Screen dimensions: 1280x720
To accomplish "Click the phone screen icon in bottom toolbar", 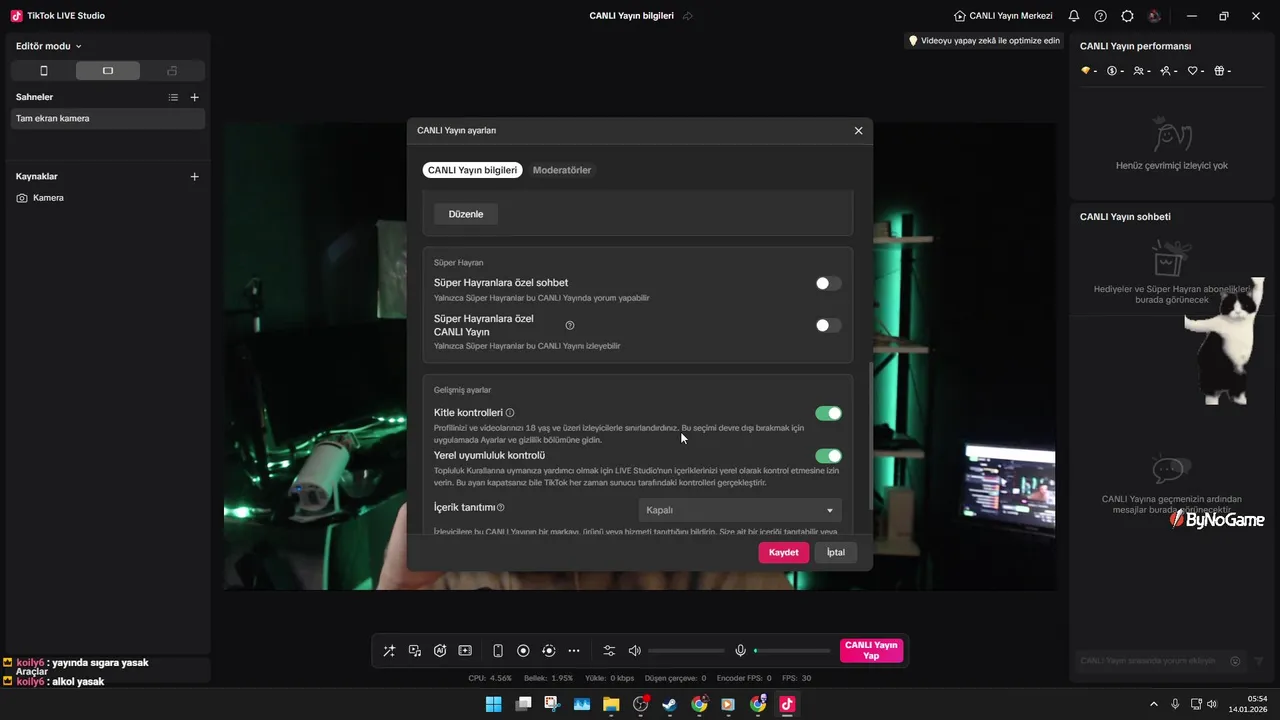I will 498,651.
